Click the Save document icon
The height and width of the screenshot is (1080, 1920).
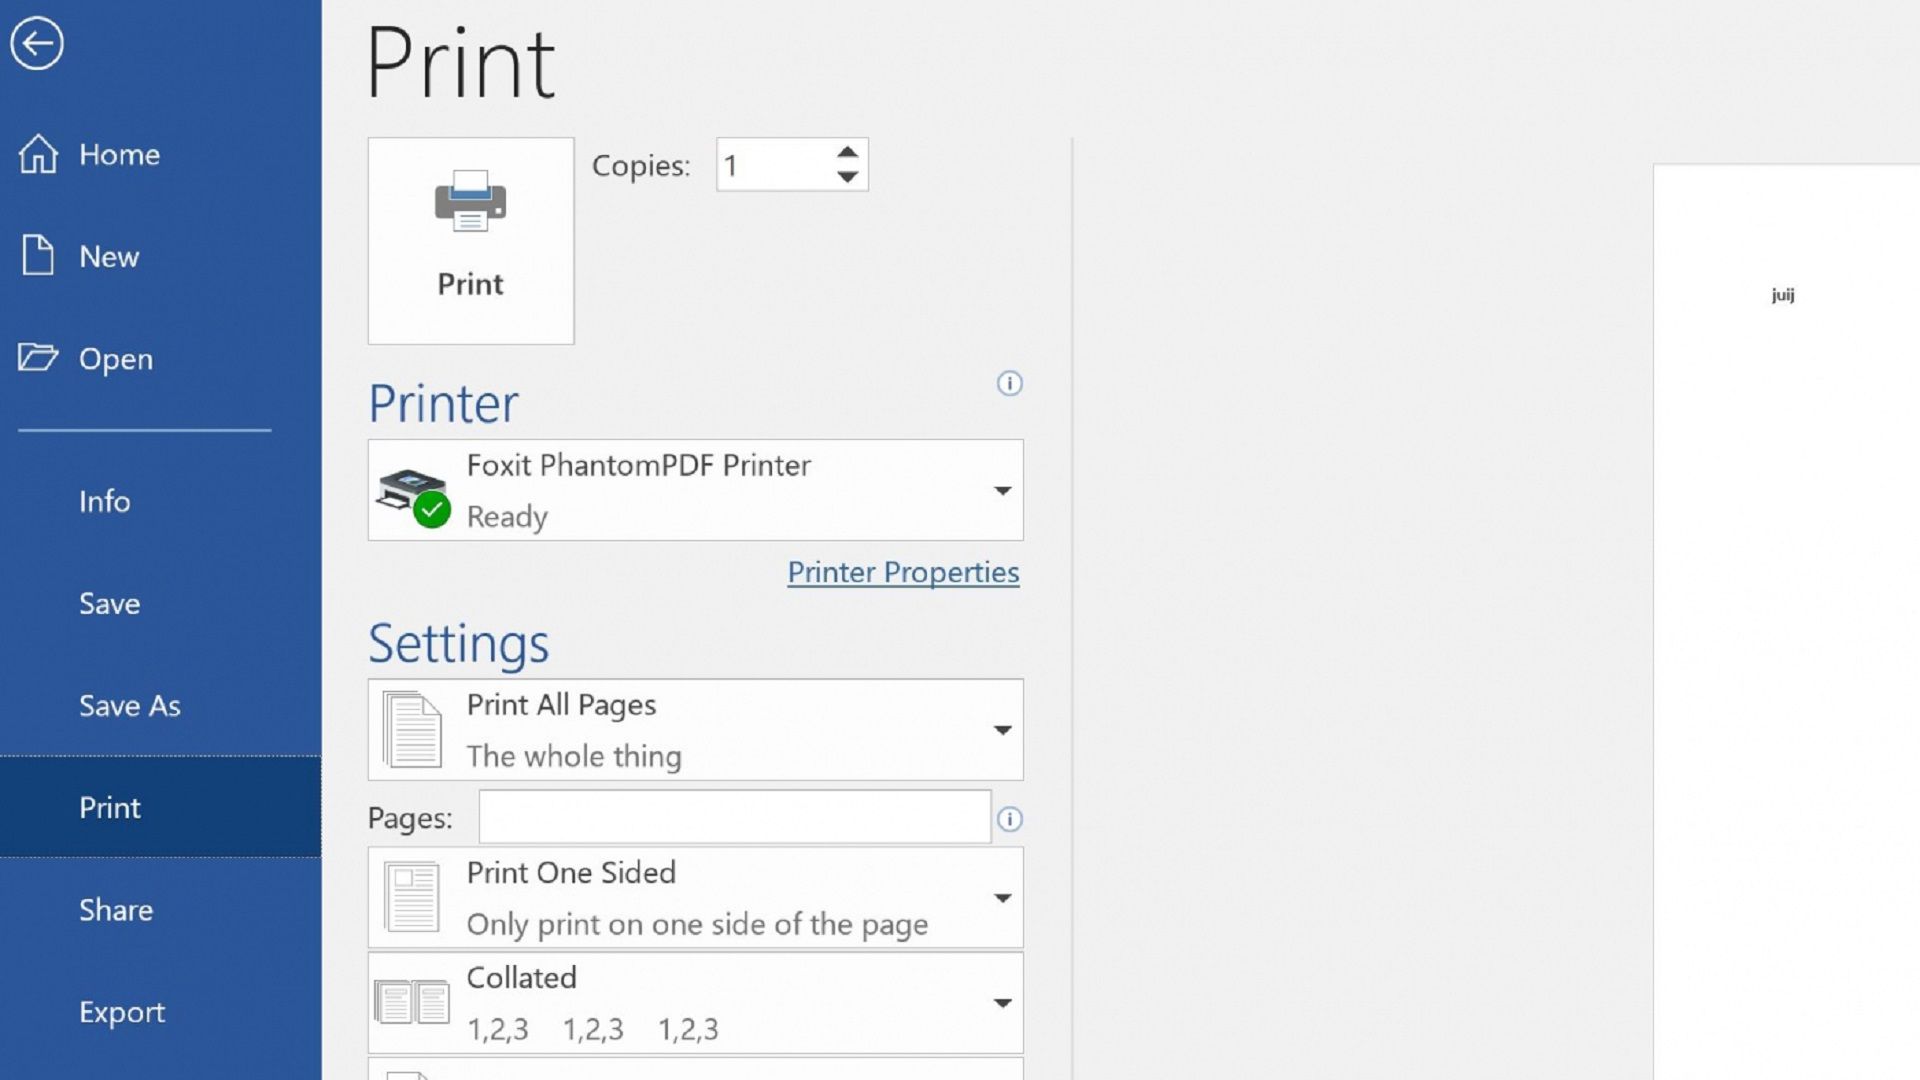[109, 603]
